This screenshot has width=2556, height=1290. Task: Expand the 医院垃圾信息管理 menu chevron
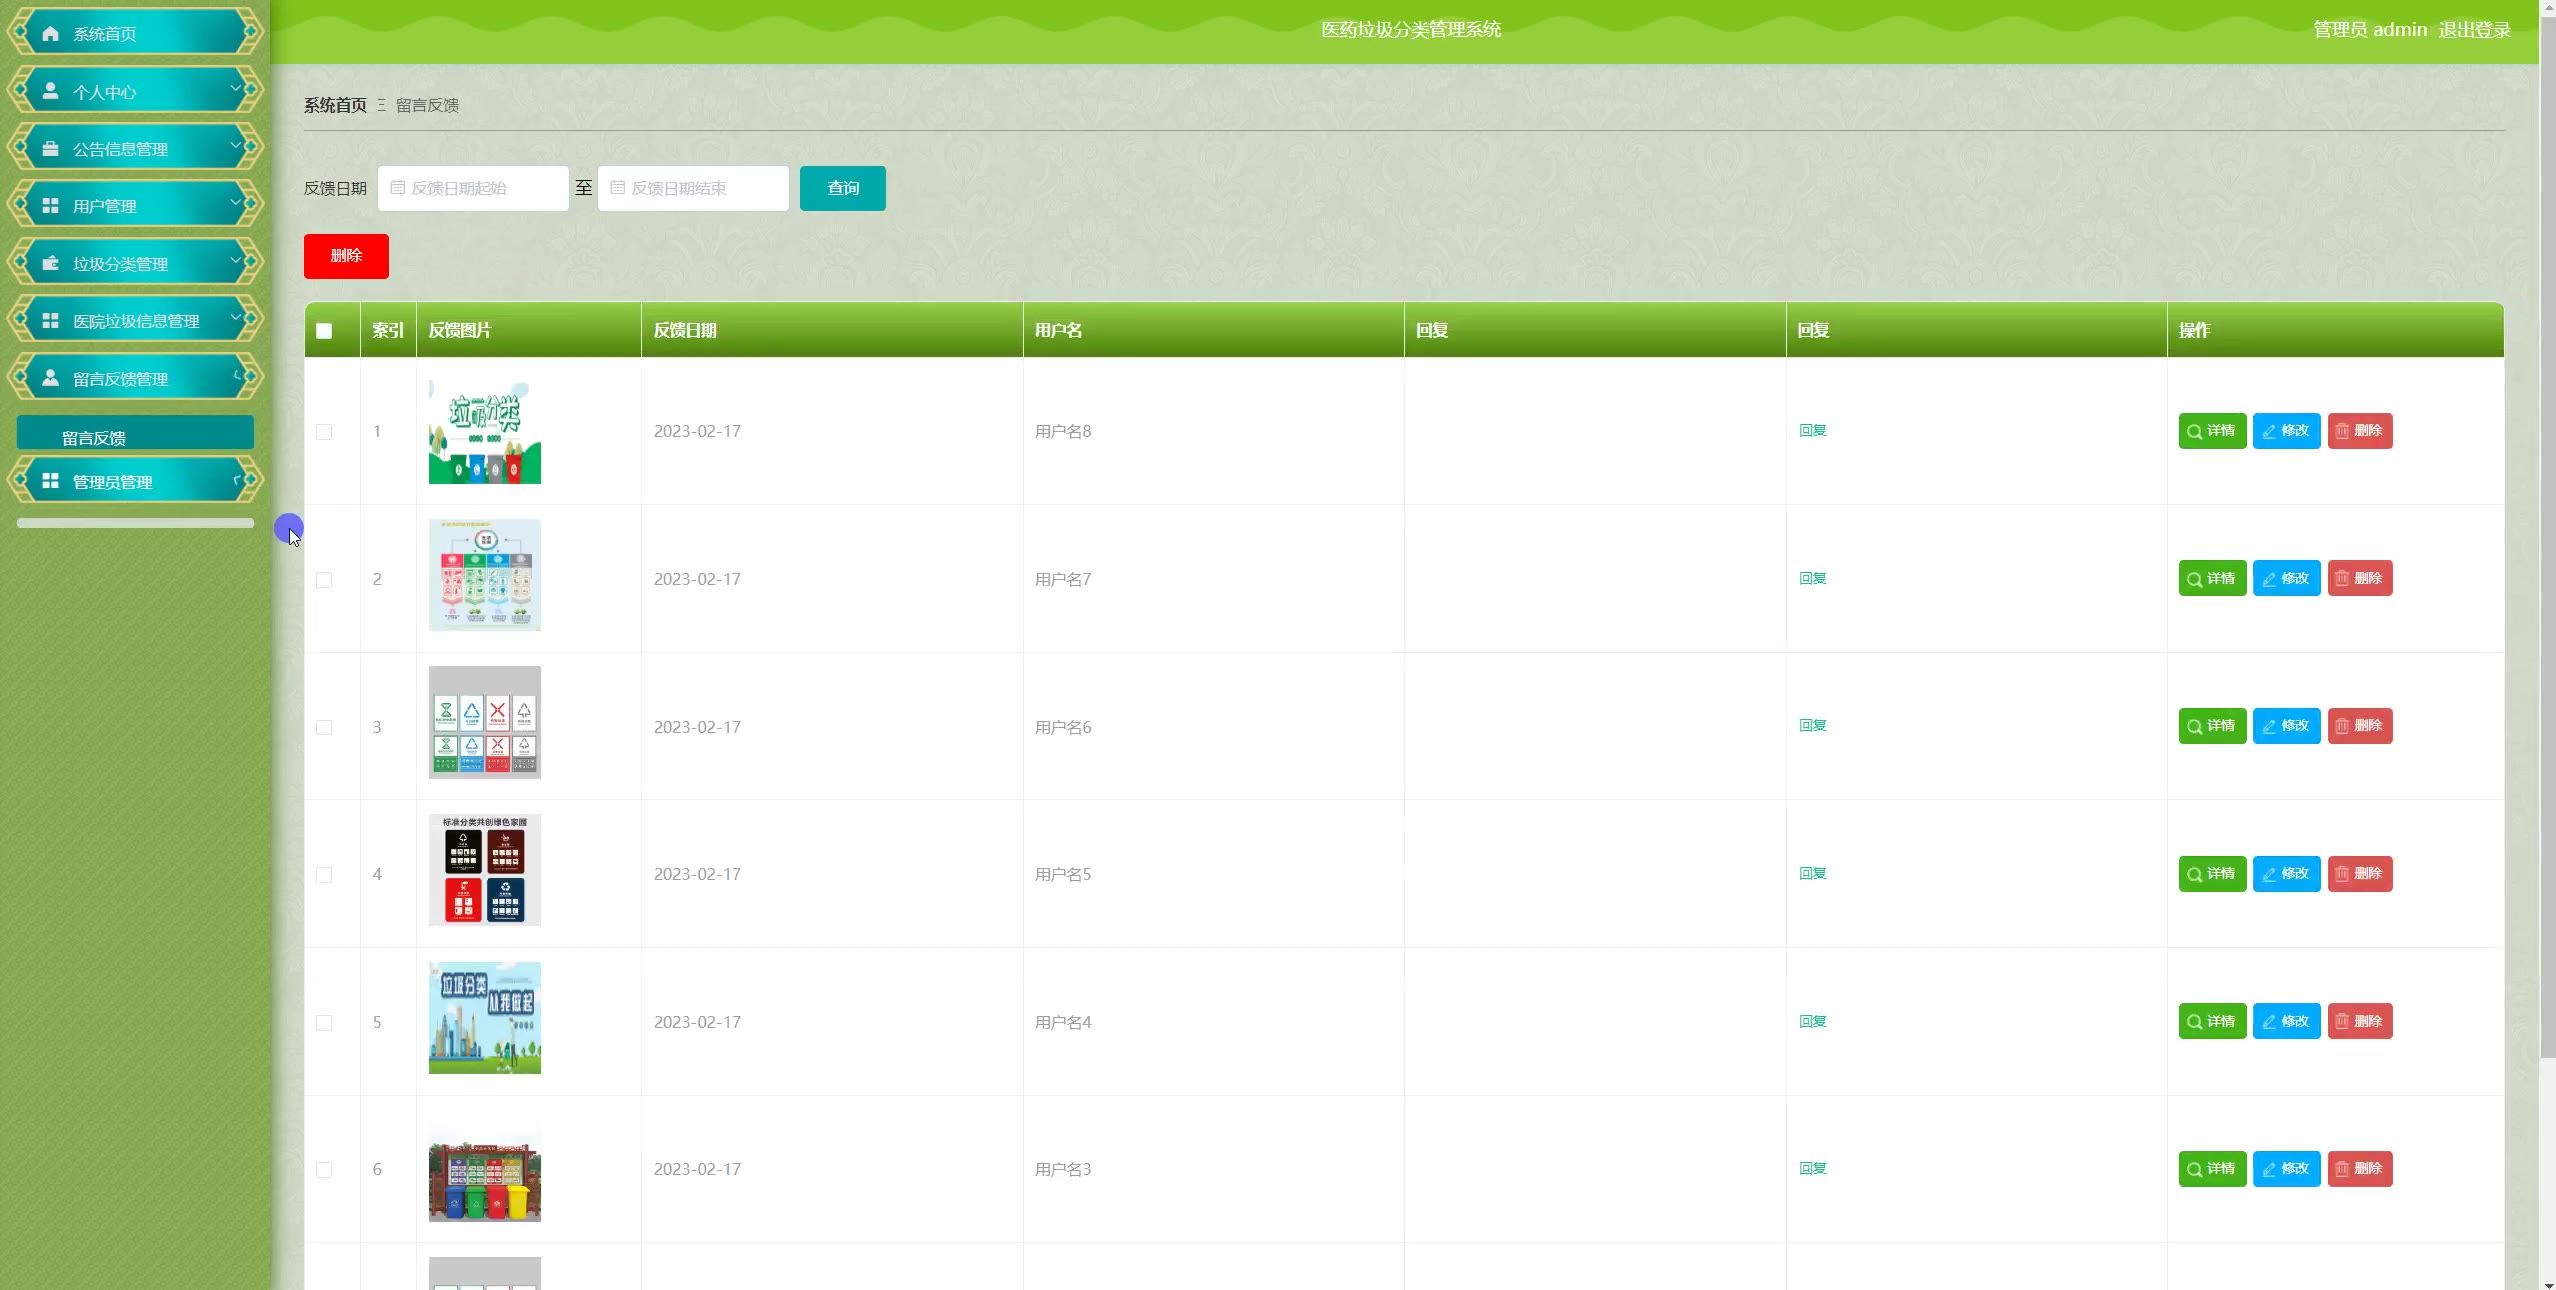(x=236, y=318)
